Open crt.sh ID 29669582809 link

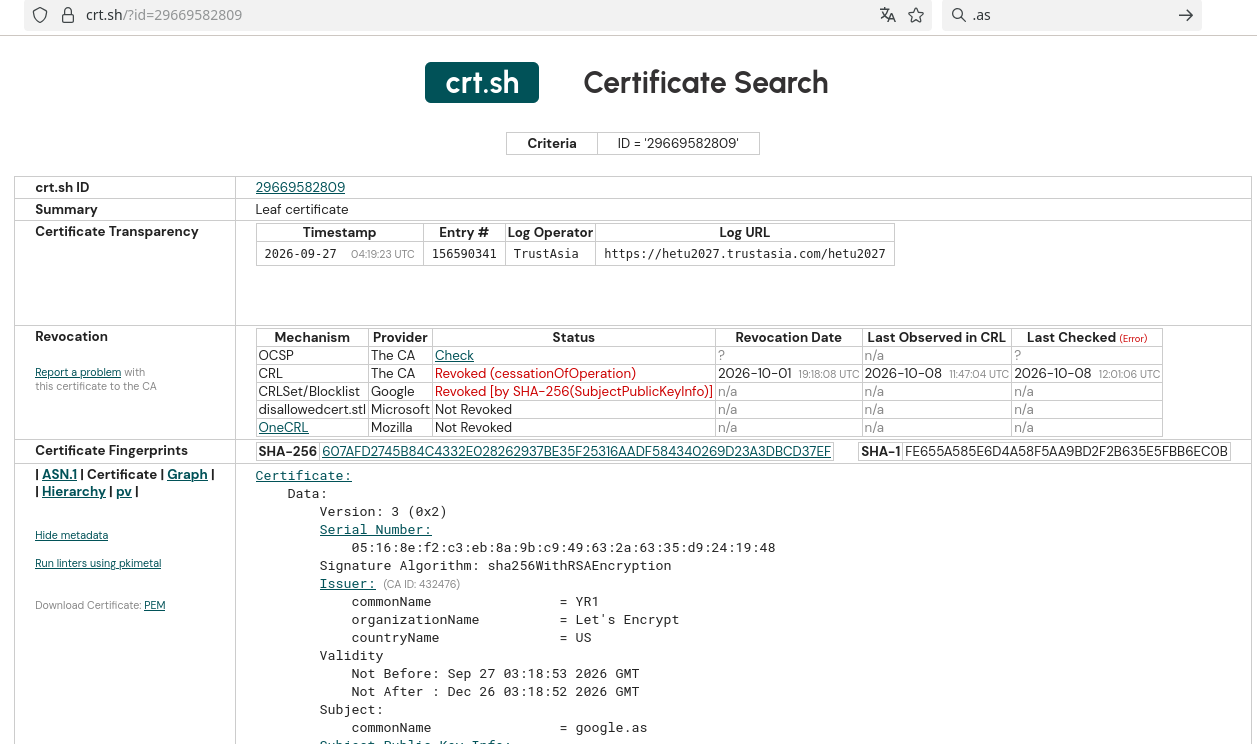tap(300, 187)
